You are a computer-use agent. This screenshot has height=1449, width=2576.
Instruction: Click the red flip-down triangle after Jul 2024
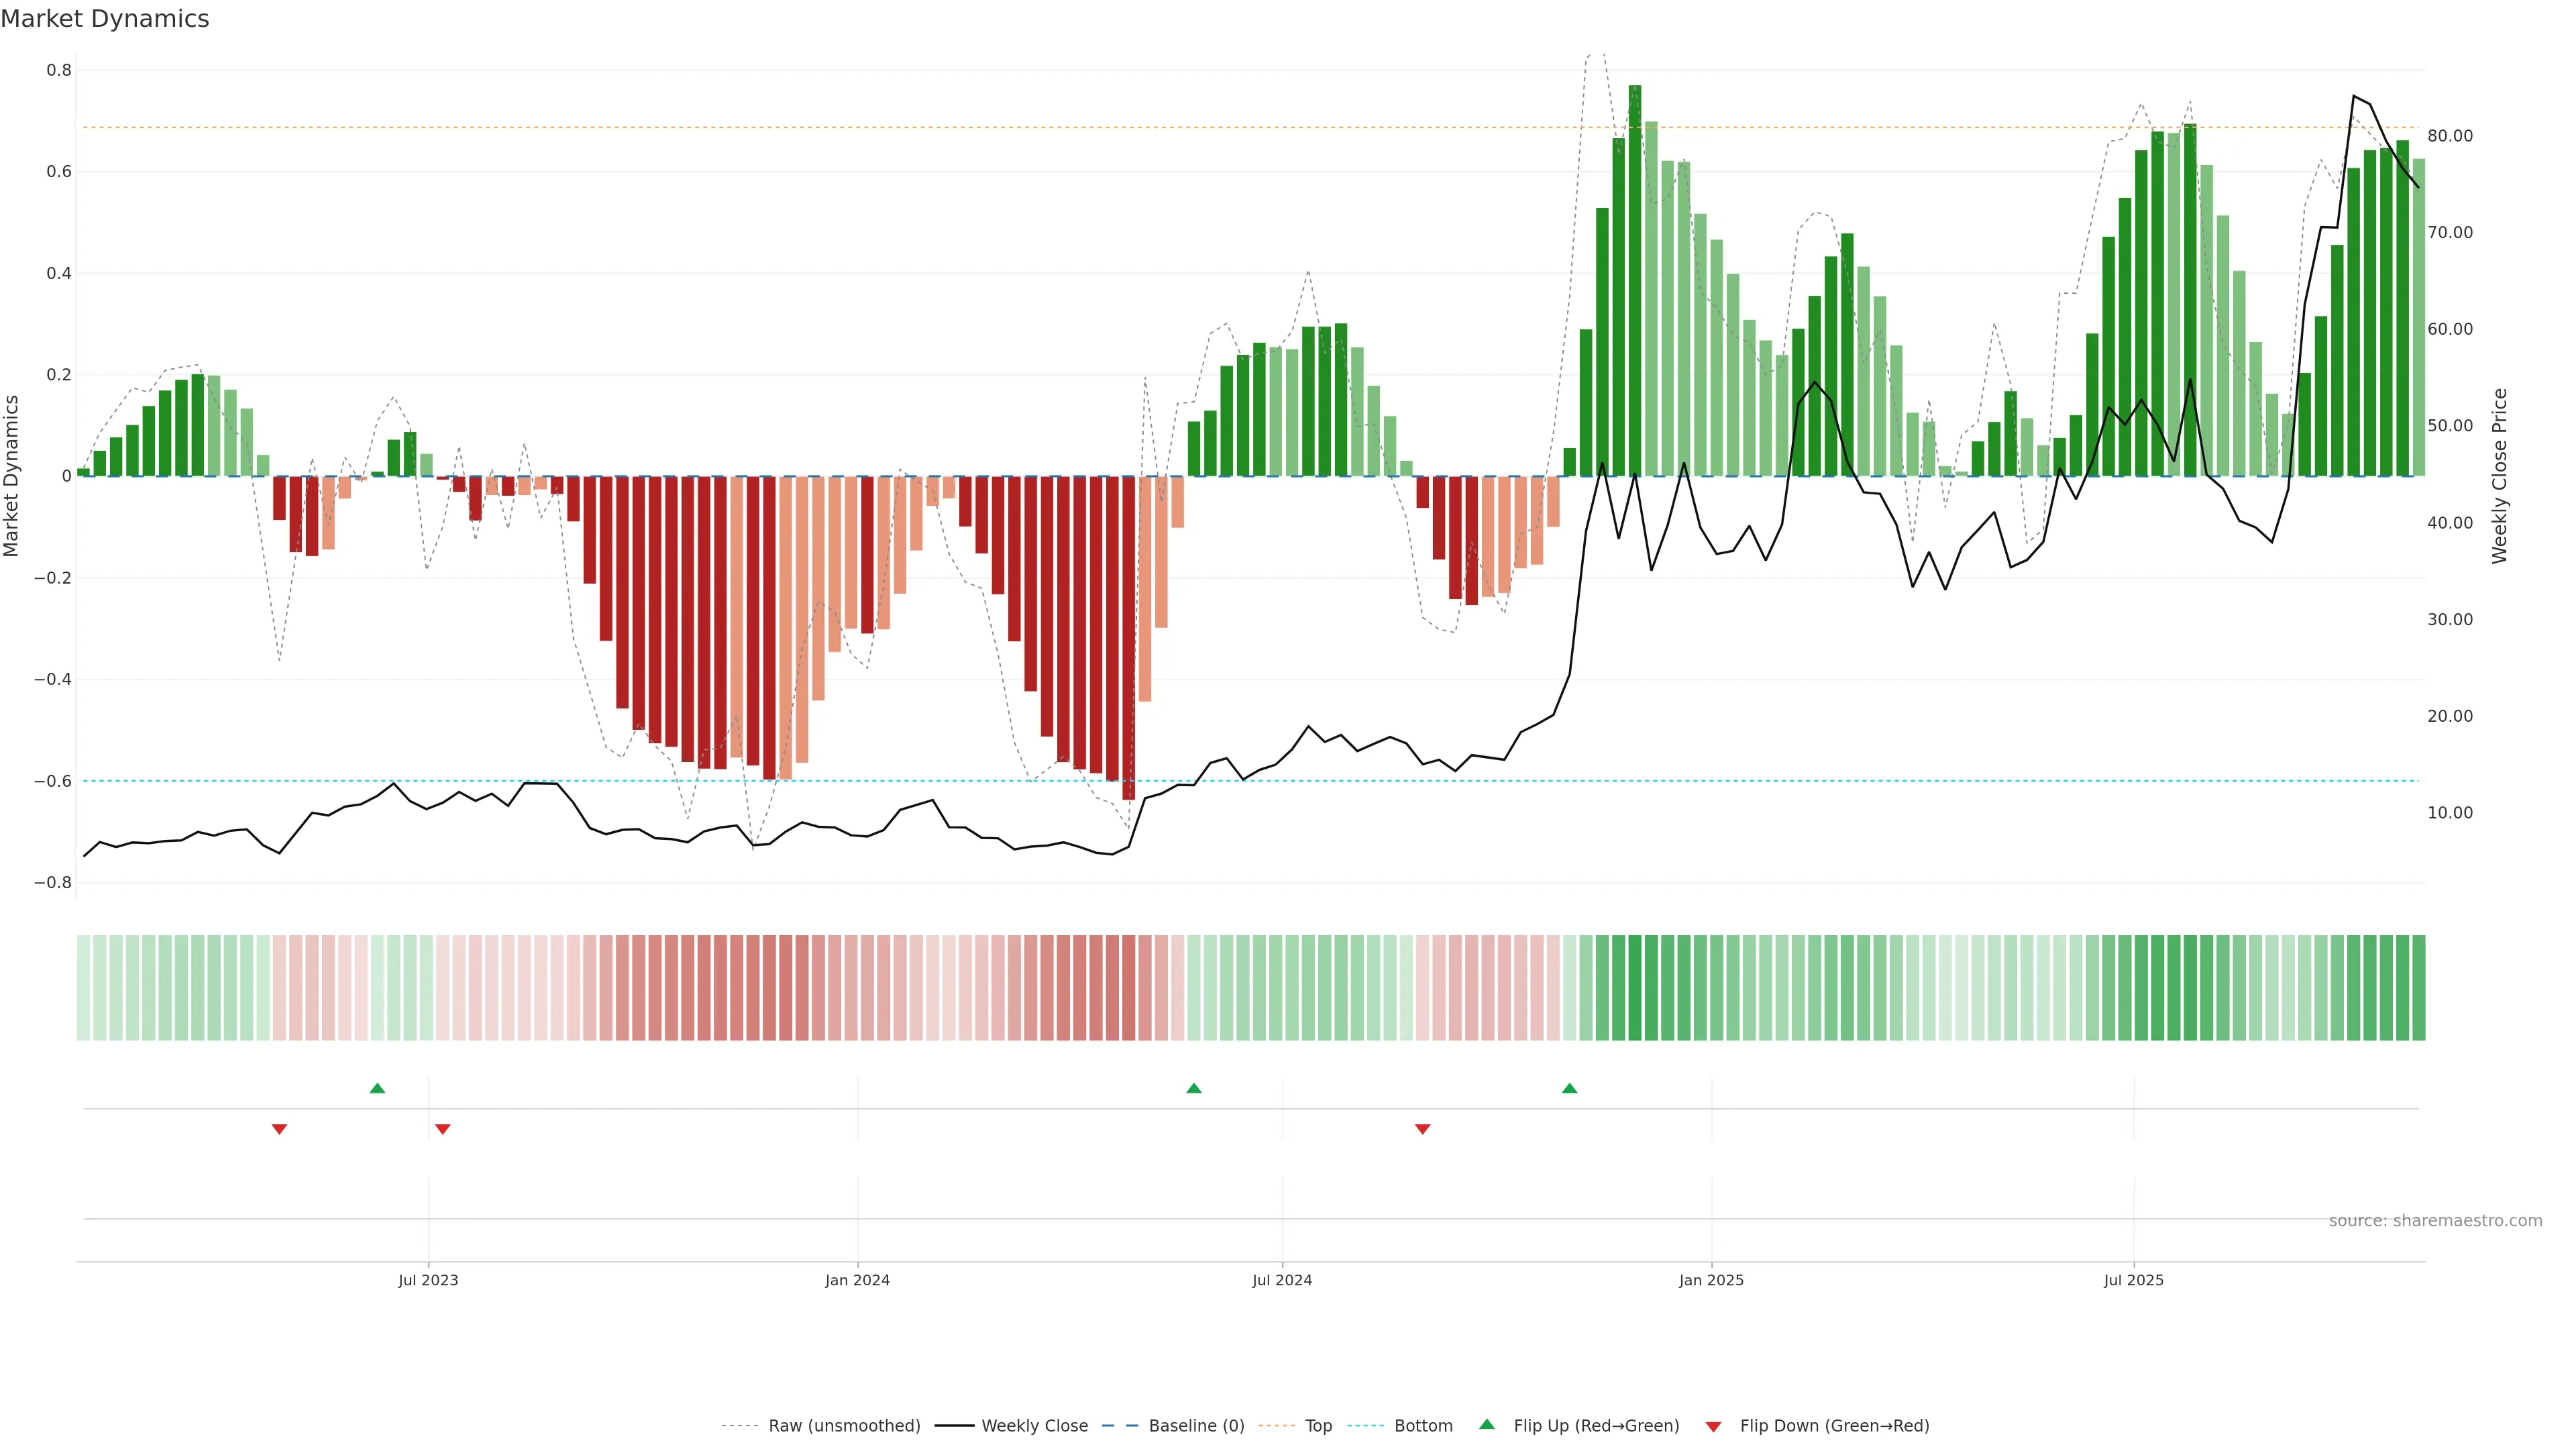pos(1422,1129)
